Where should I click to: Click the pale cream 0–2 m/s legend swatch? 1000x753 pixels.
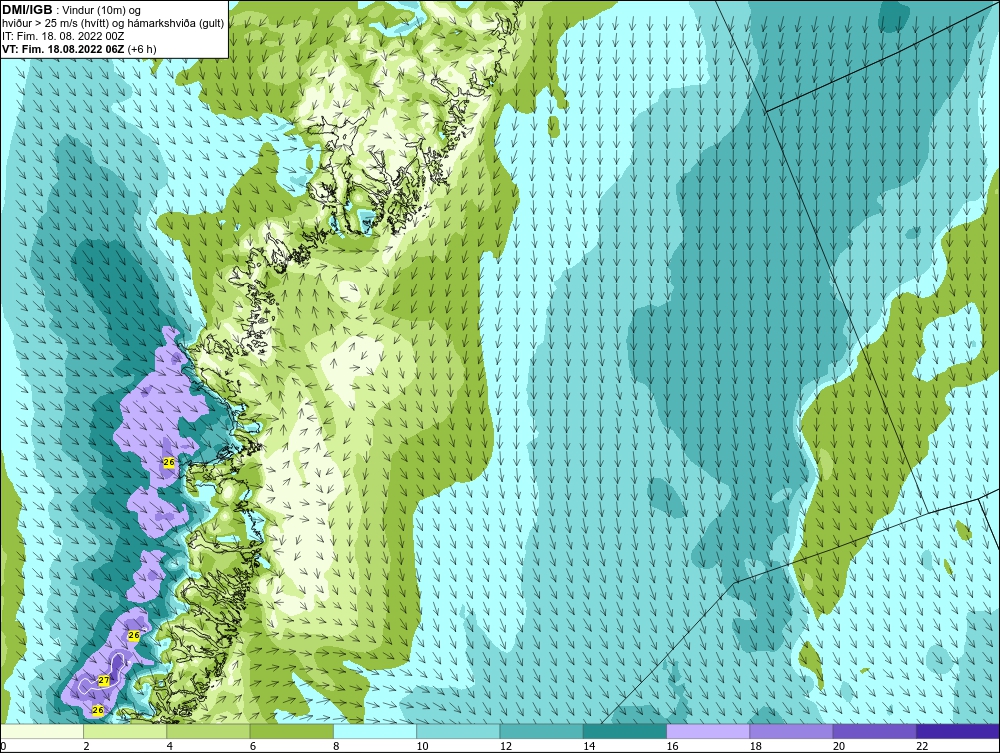point(42,731)
